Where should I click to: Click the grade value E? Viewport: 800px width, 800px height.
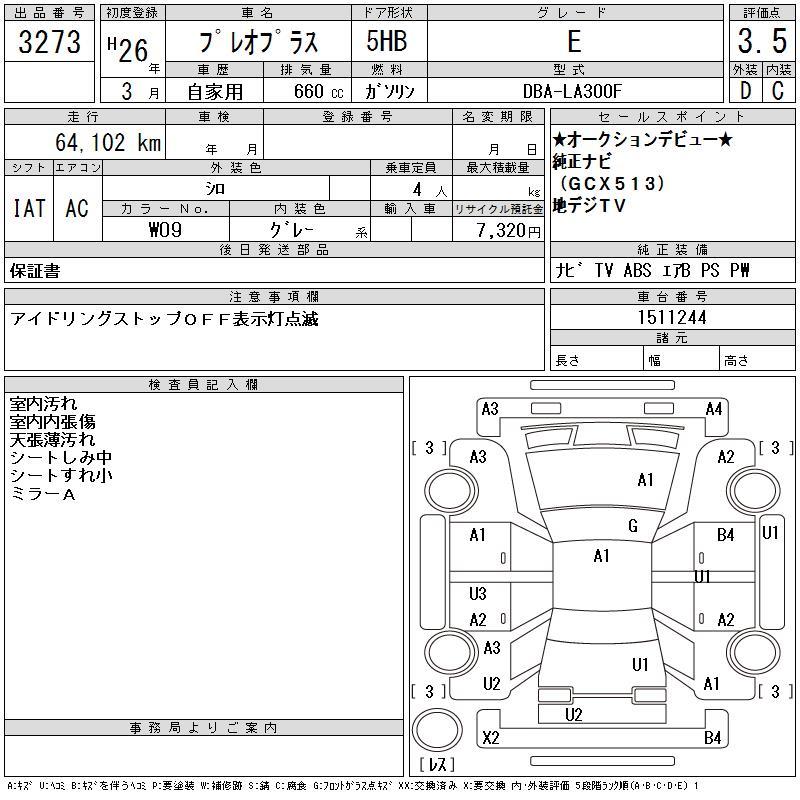(x=574, y=41)
